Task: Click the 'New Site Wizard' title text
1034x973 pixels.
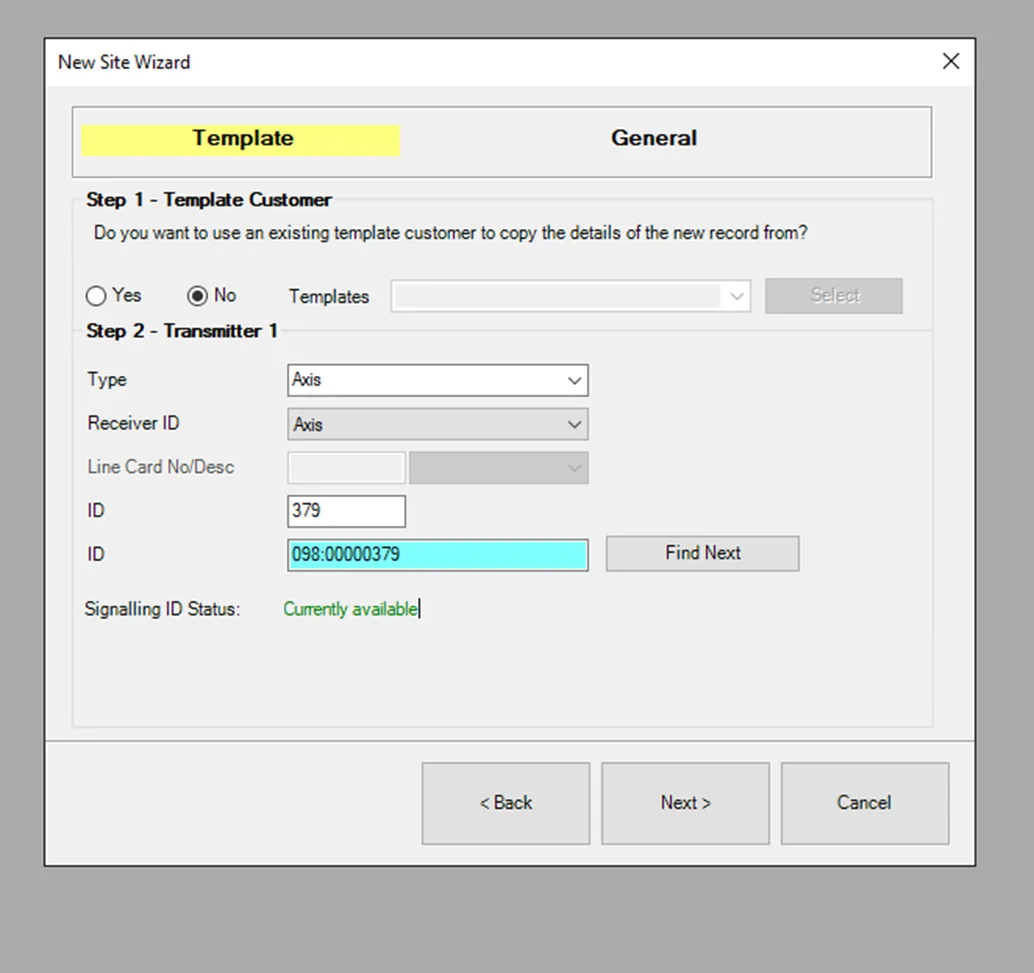Action: 124,62
